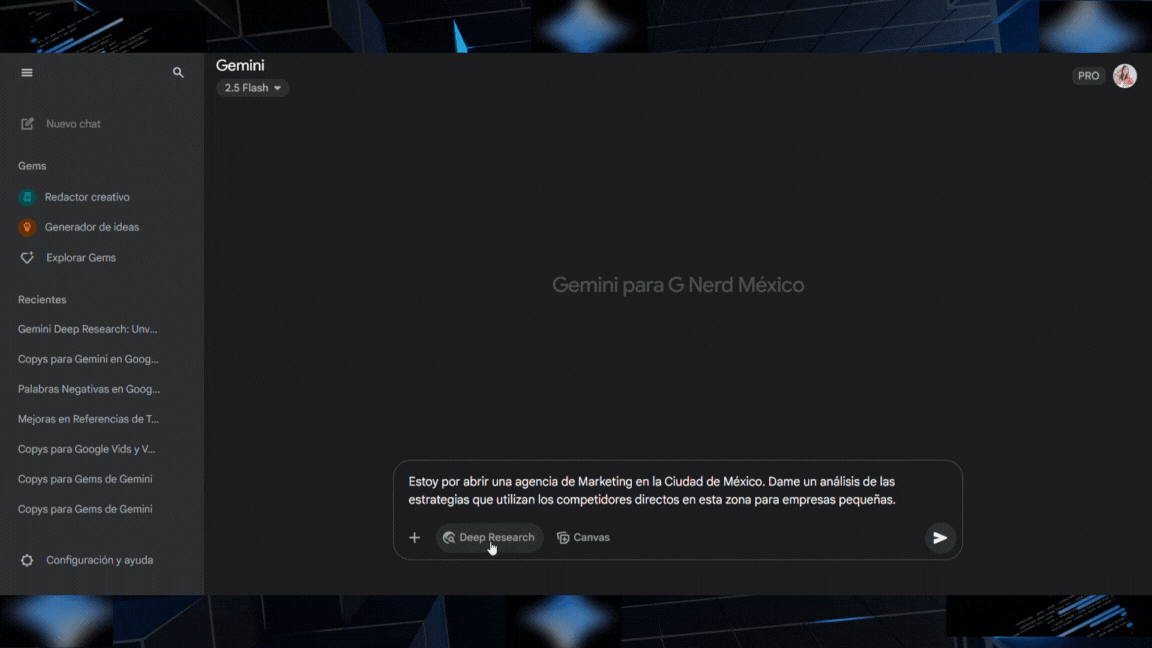Open Copys para Google Vids chat
This screenshot has height=648, width=1152.
pyautogui.click(x=86, y=448)
